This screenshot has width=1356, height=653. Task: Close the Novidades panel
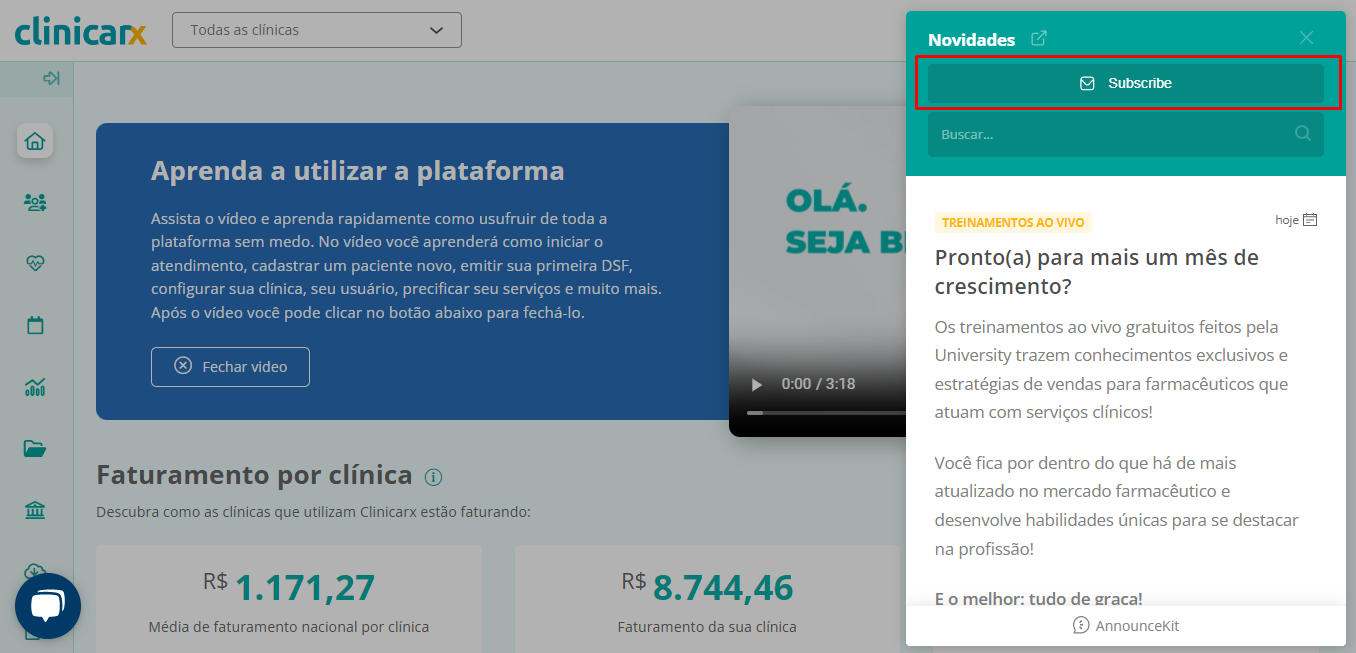(x=1306, y=38)
